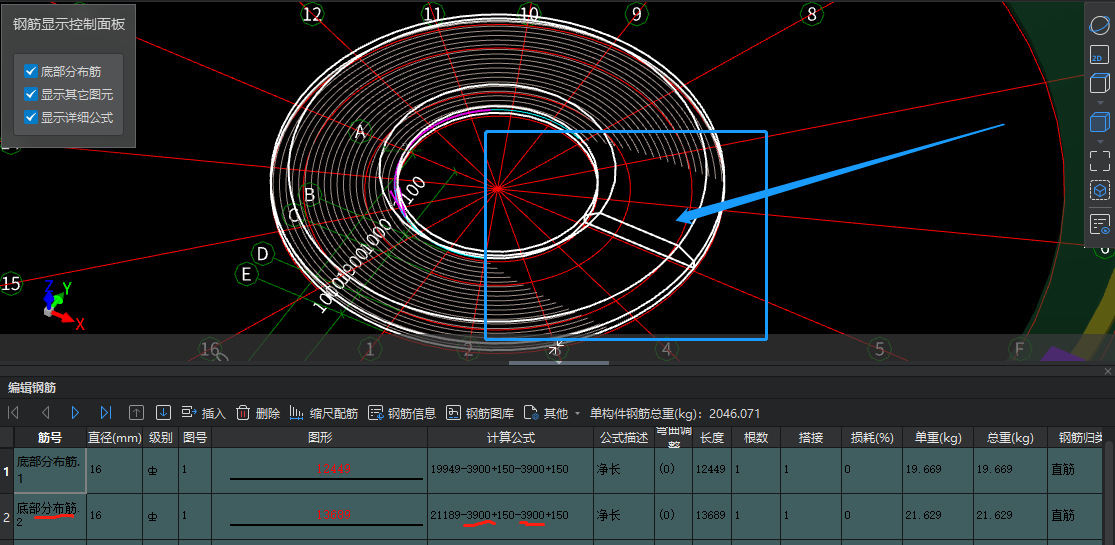Click the zoom extents dashed-frame icon
Viewport: 1115px width, 545px height.
coord(1100,161)
